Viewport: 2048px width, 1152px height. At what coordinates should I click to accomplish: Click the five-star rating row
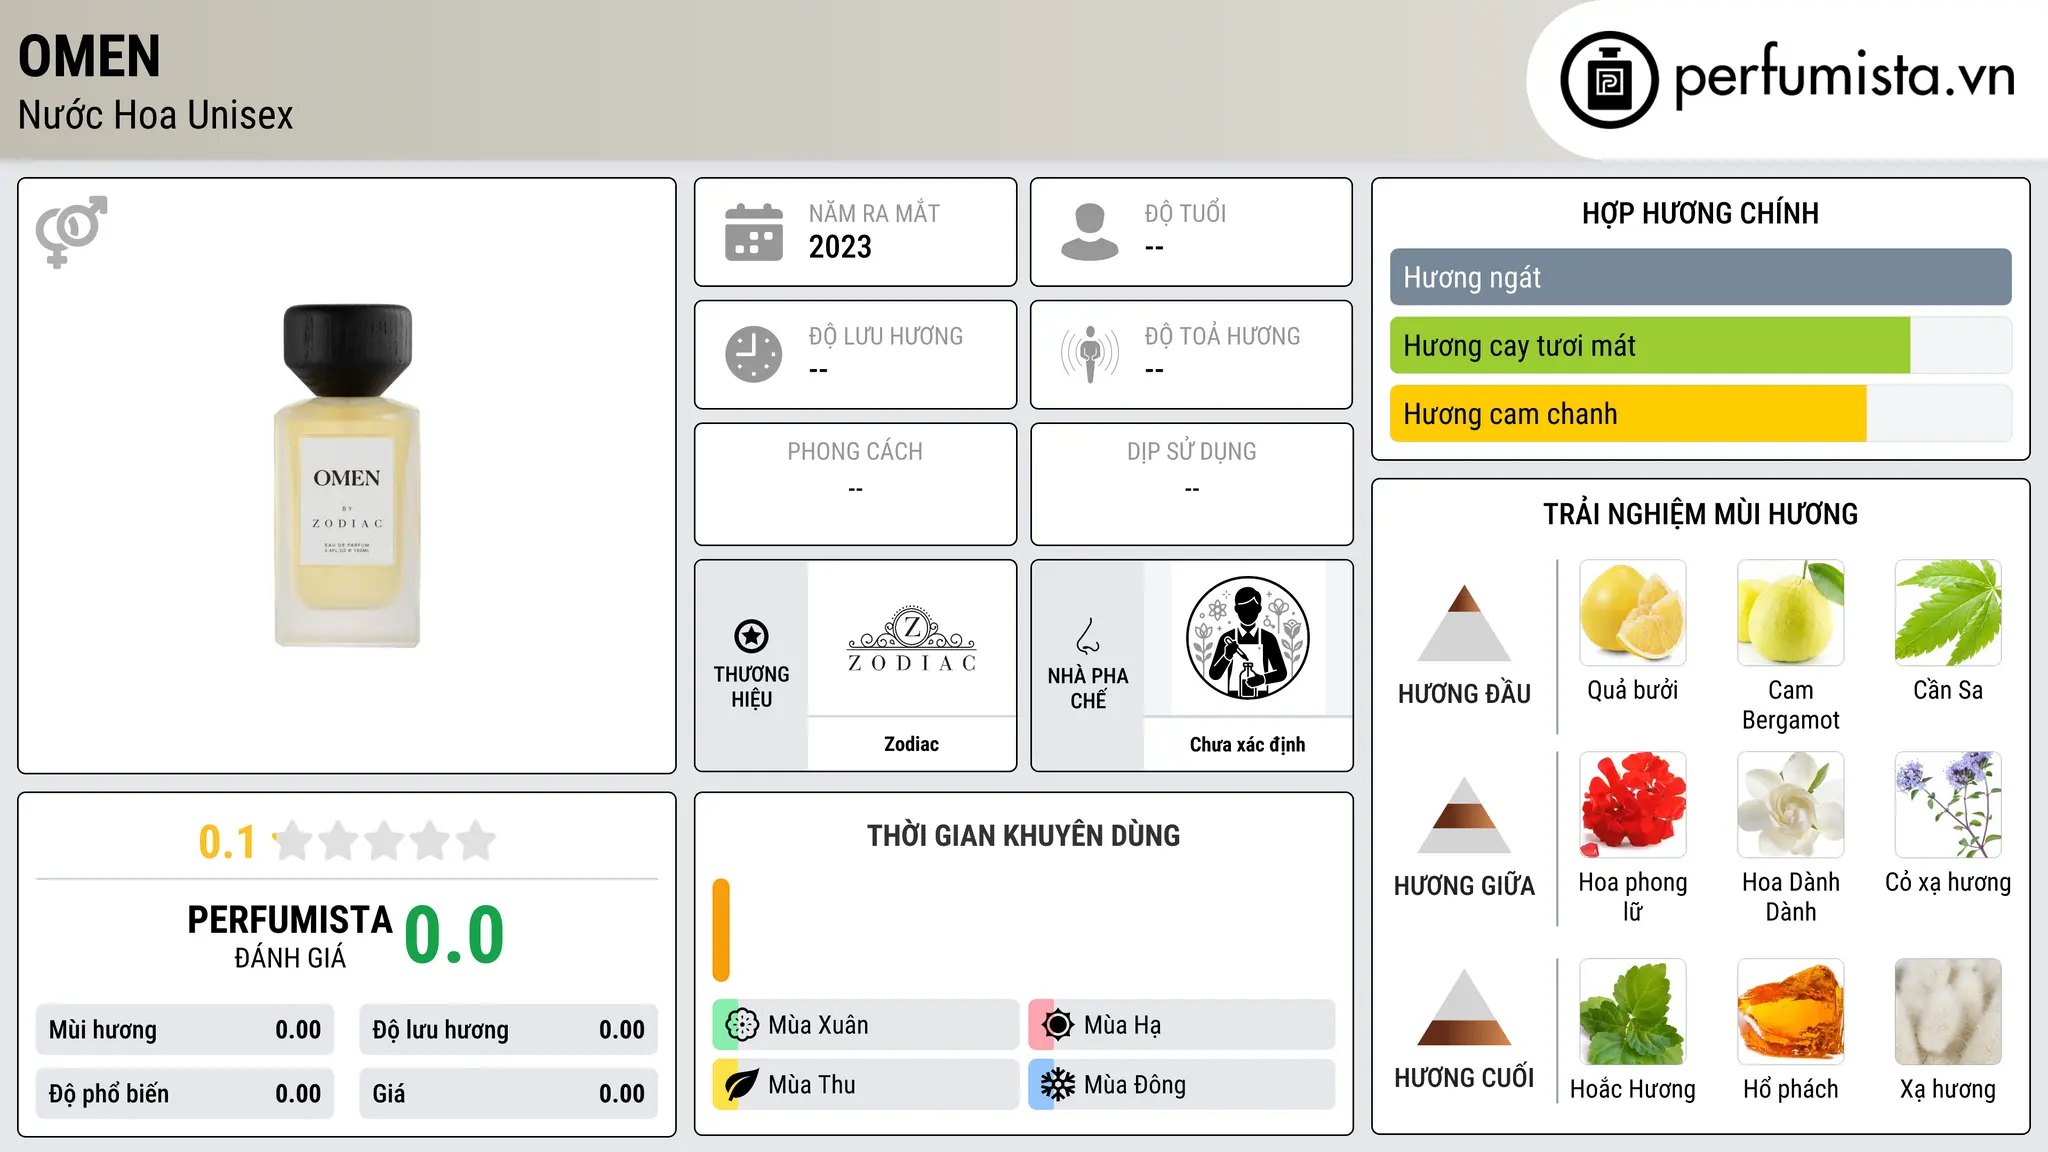(x=385, y=841)
